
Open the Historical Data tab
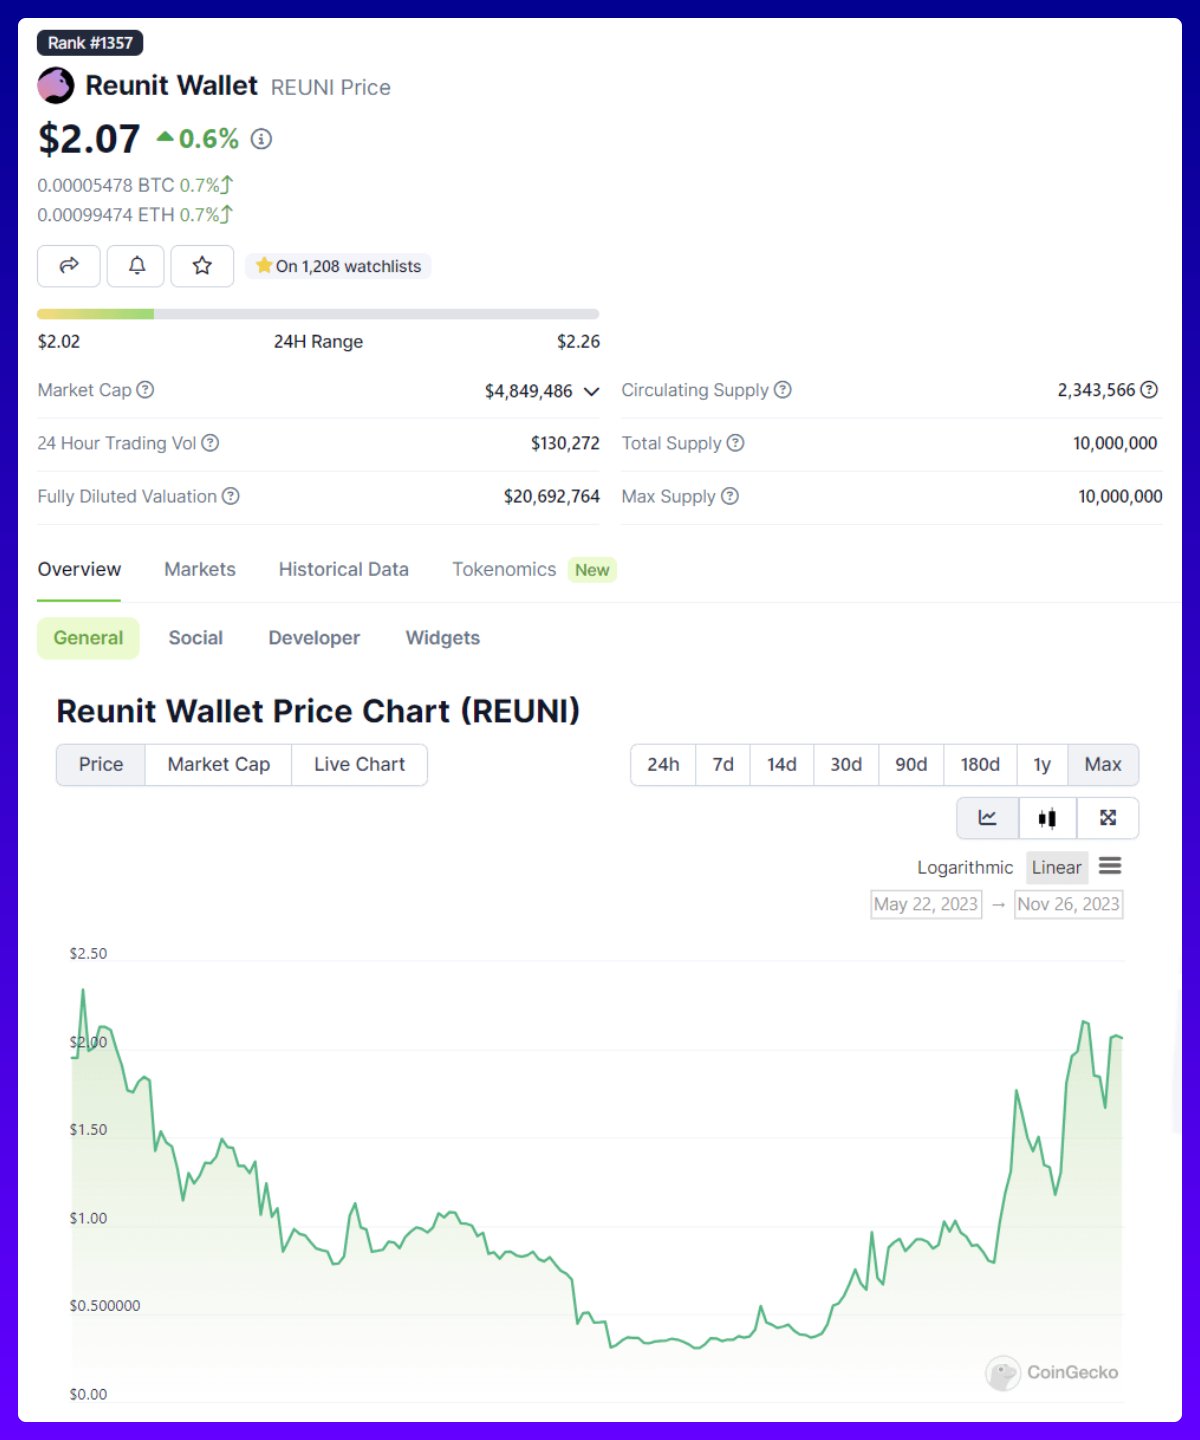[343, 570]
